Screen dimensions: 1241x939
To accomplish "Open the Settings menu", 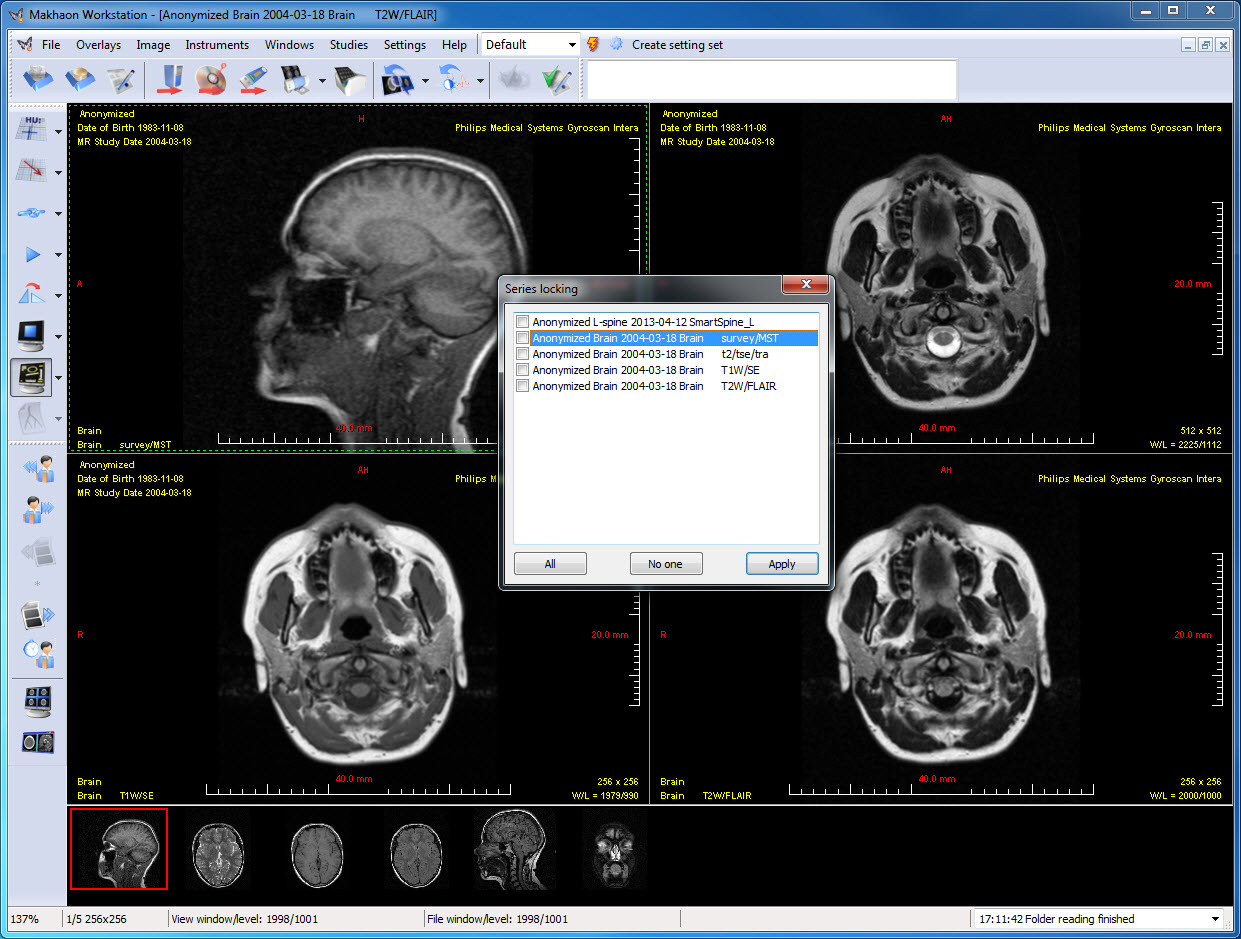I will [405, 45].
